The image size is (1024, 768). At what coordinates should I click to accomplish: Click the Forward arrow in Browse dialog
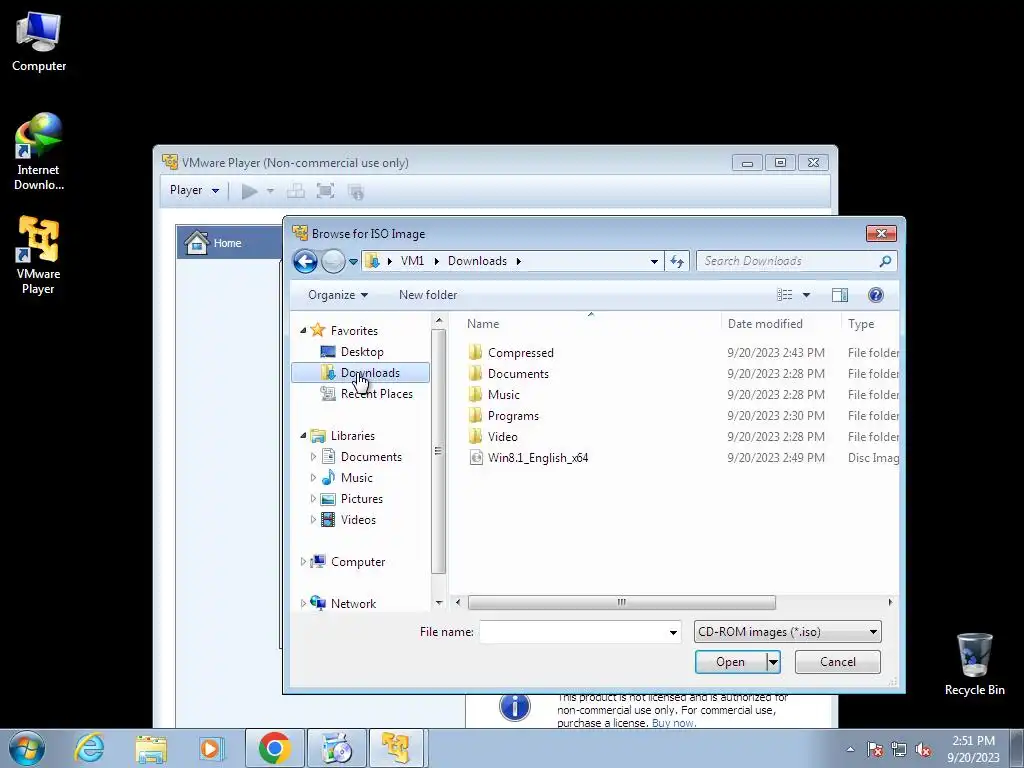click(x=333, y=261)
